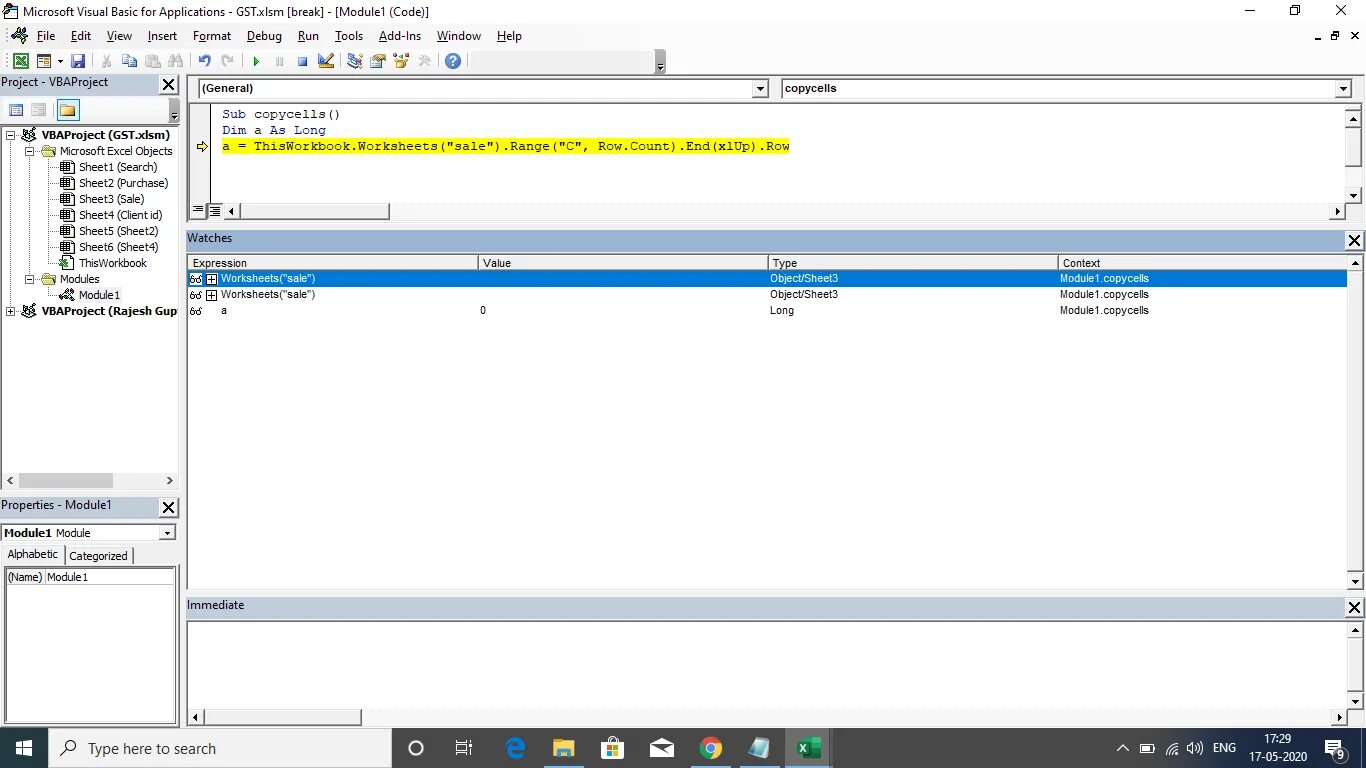Open the File menu
The height and width of the screenshot is (768, 1366).
(46, 35)
